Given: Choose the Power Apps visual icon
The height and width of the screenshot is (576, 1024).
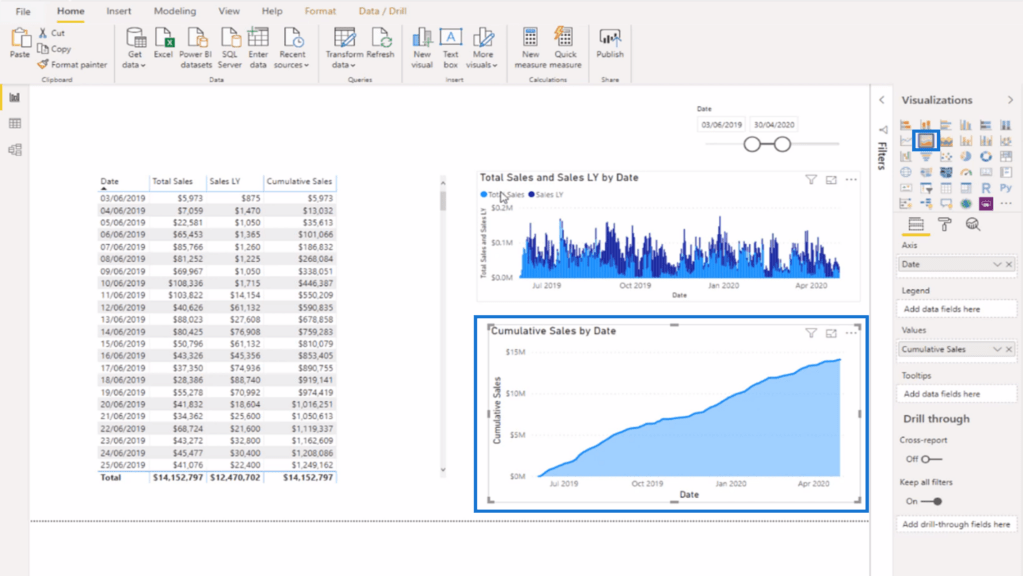Looking at the screenshot, I should (x=986, y=204).
